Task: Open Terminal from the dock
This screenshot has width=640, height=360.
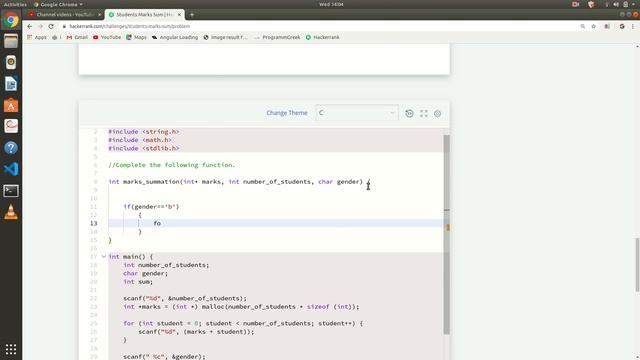Action: point(11,191)
